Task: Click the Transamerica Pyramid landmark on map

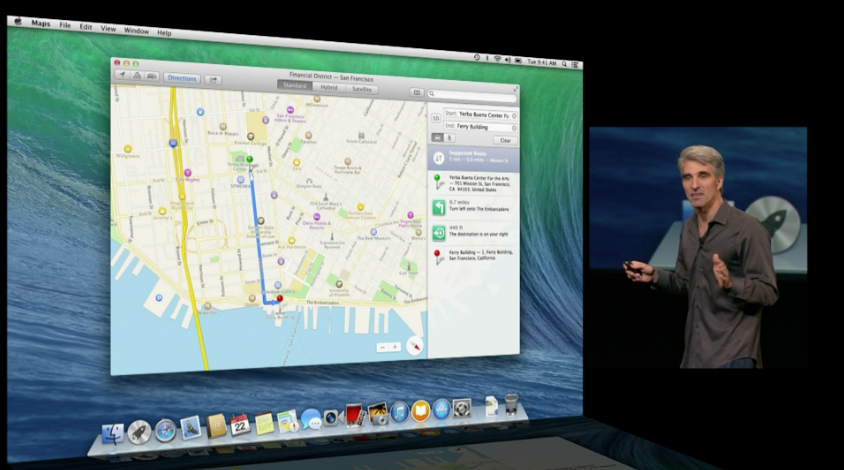Action: pos(332,237)
